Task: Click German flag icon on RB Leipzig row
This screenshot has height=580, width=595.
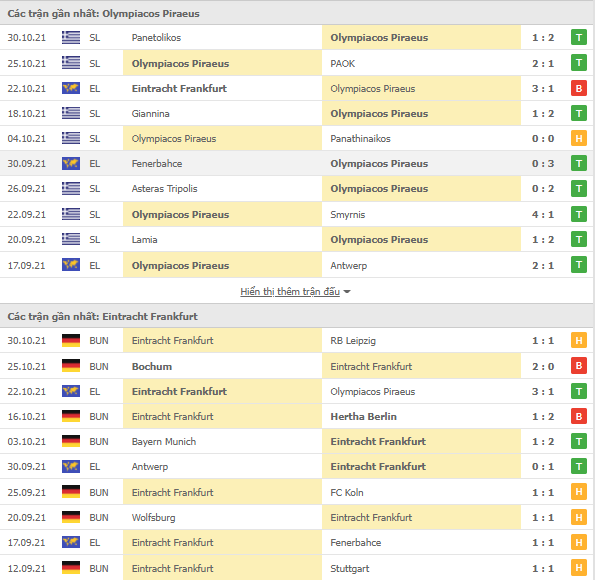Action: 71,340
